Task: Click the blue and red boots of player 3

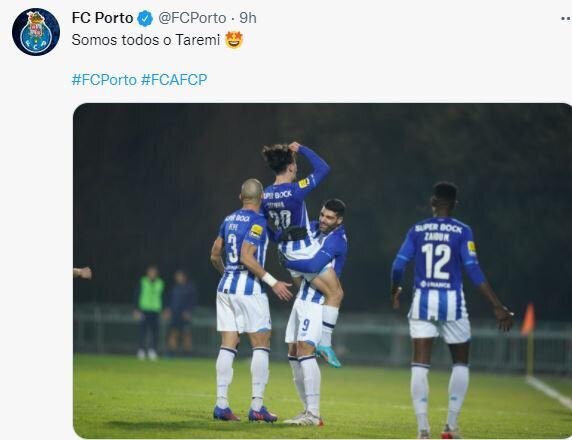Action: tap(245, 414)
